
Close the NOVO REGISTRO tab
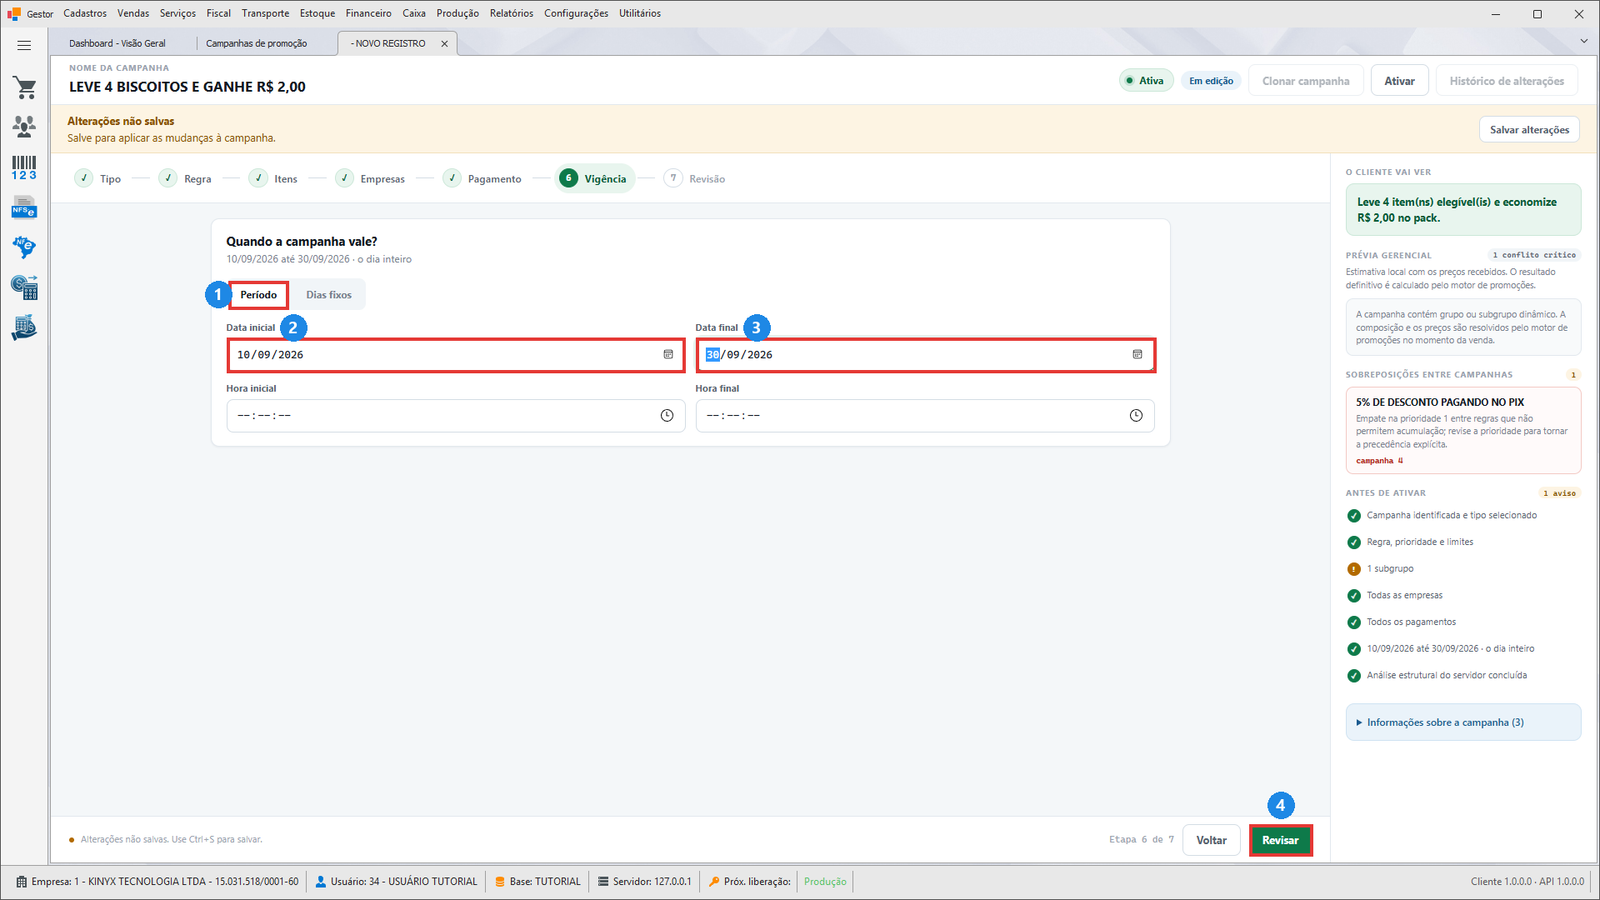point(445,44)
